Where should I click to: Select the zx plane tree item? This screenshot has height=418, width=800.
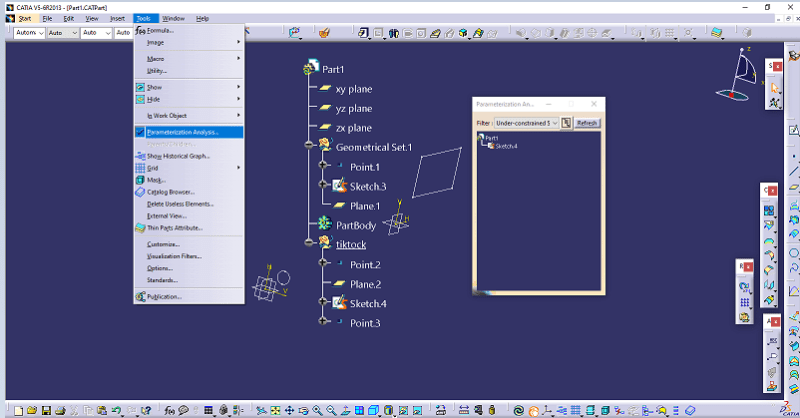click(x=354, y=128)
